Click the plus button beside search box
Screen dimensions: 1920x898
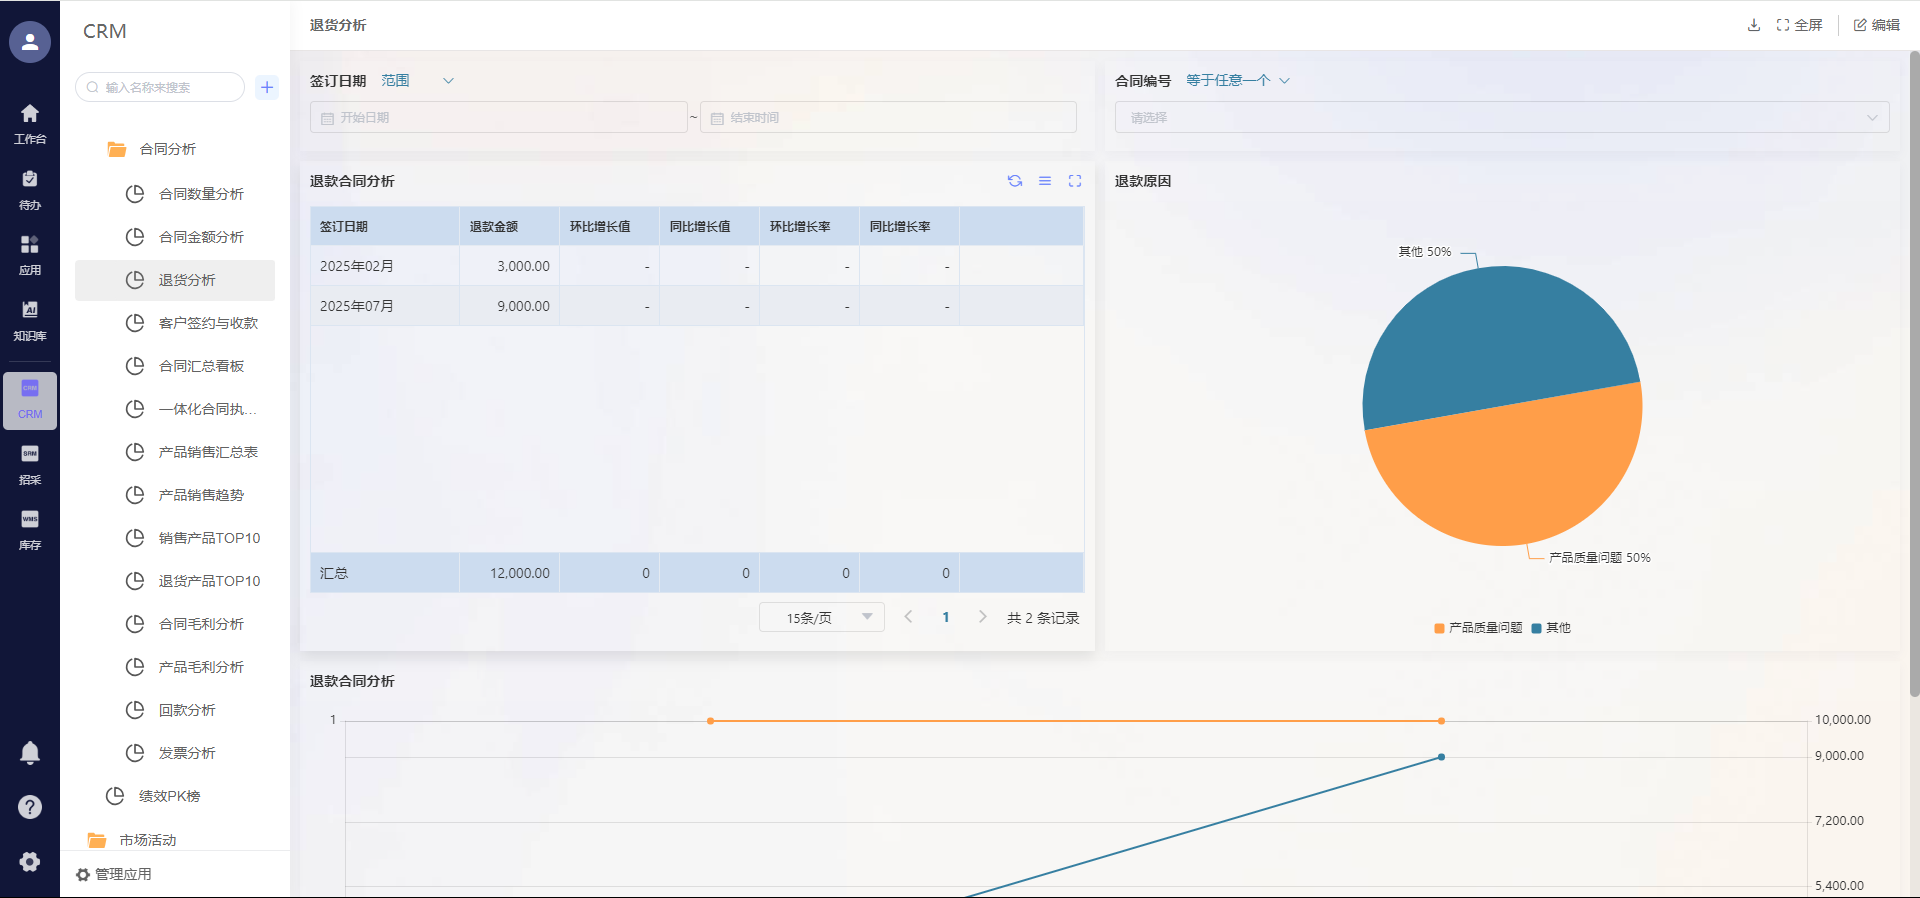coord(267,87)
